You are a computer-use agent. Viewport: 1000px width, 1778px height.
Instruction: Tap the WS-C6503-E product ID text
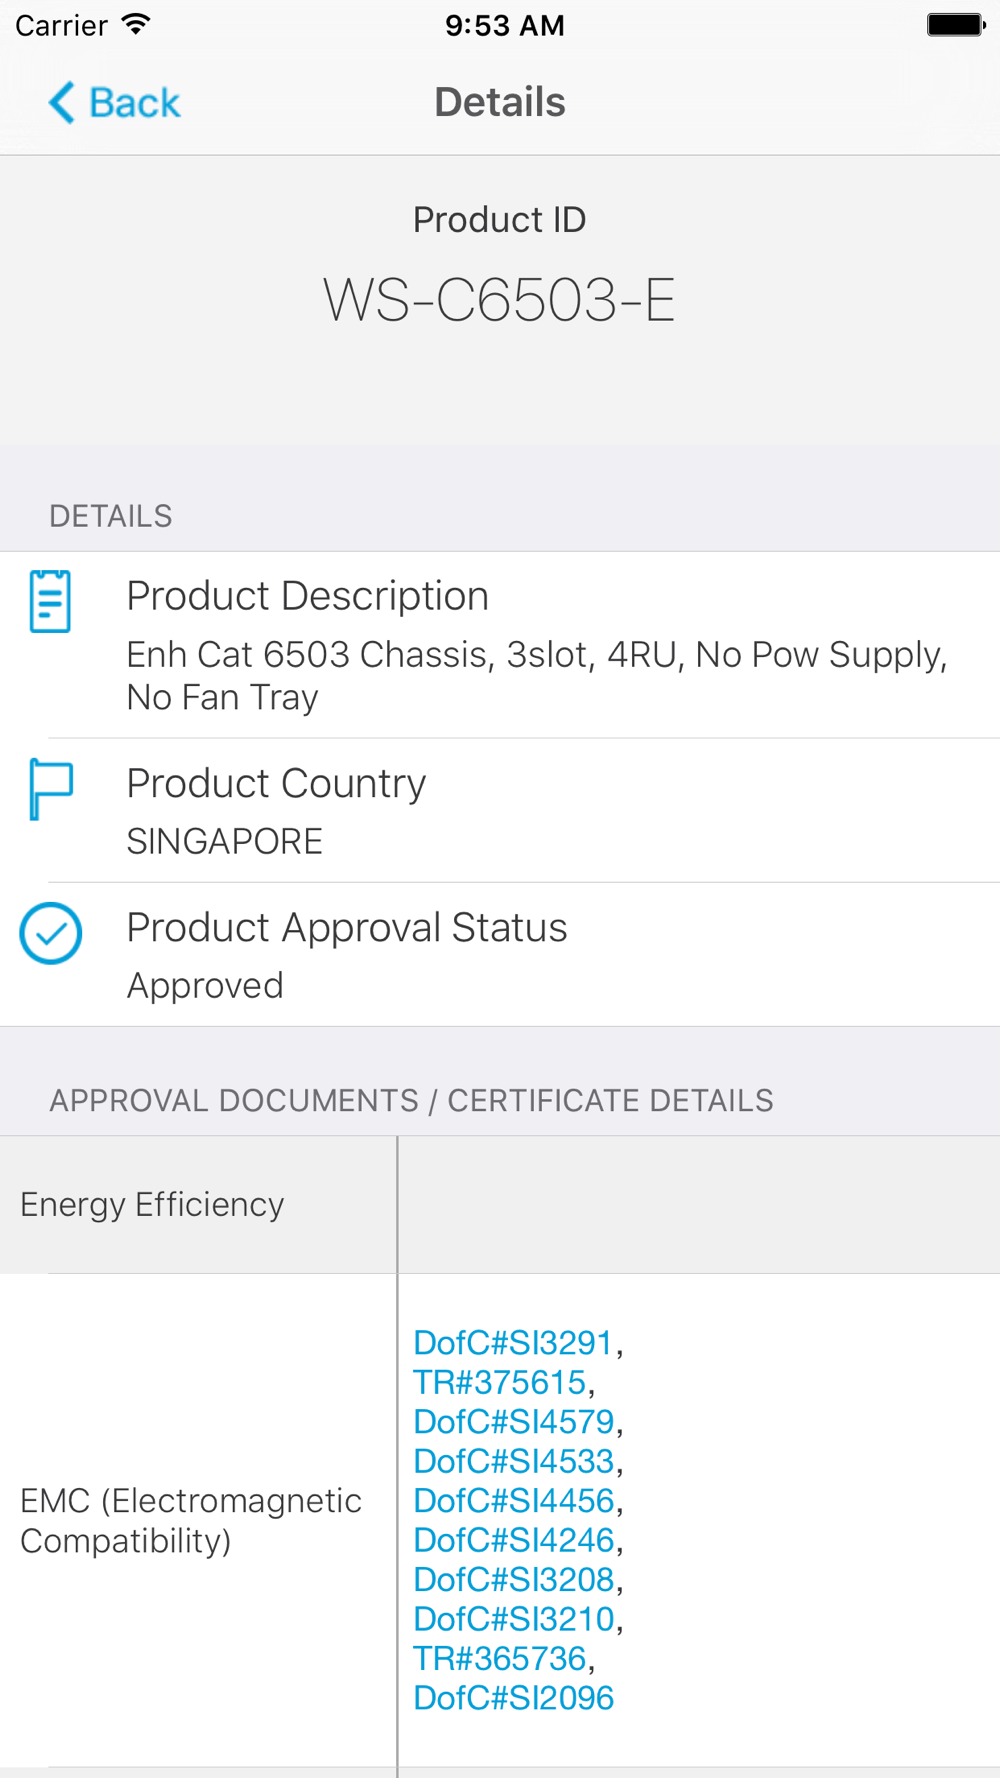[499, 300]
